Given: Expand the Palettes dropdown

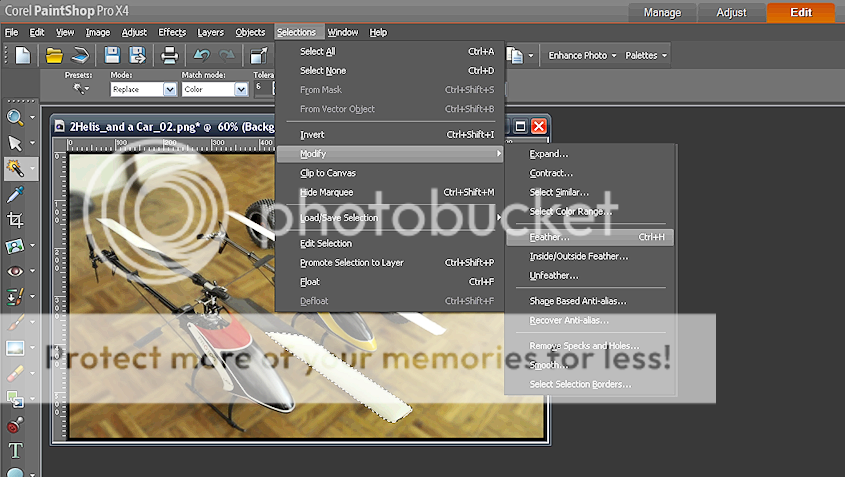Looking at the screenshot, I should 646,55.
